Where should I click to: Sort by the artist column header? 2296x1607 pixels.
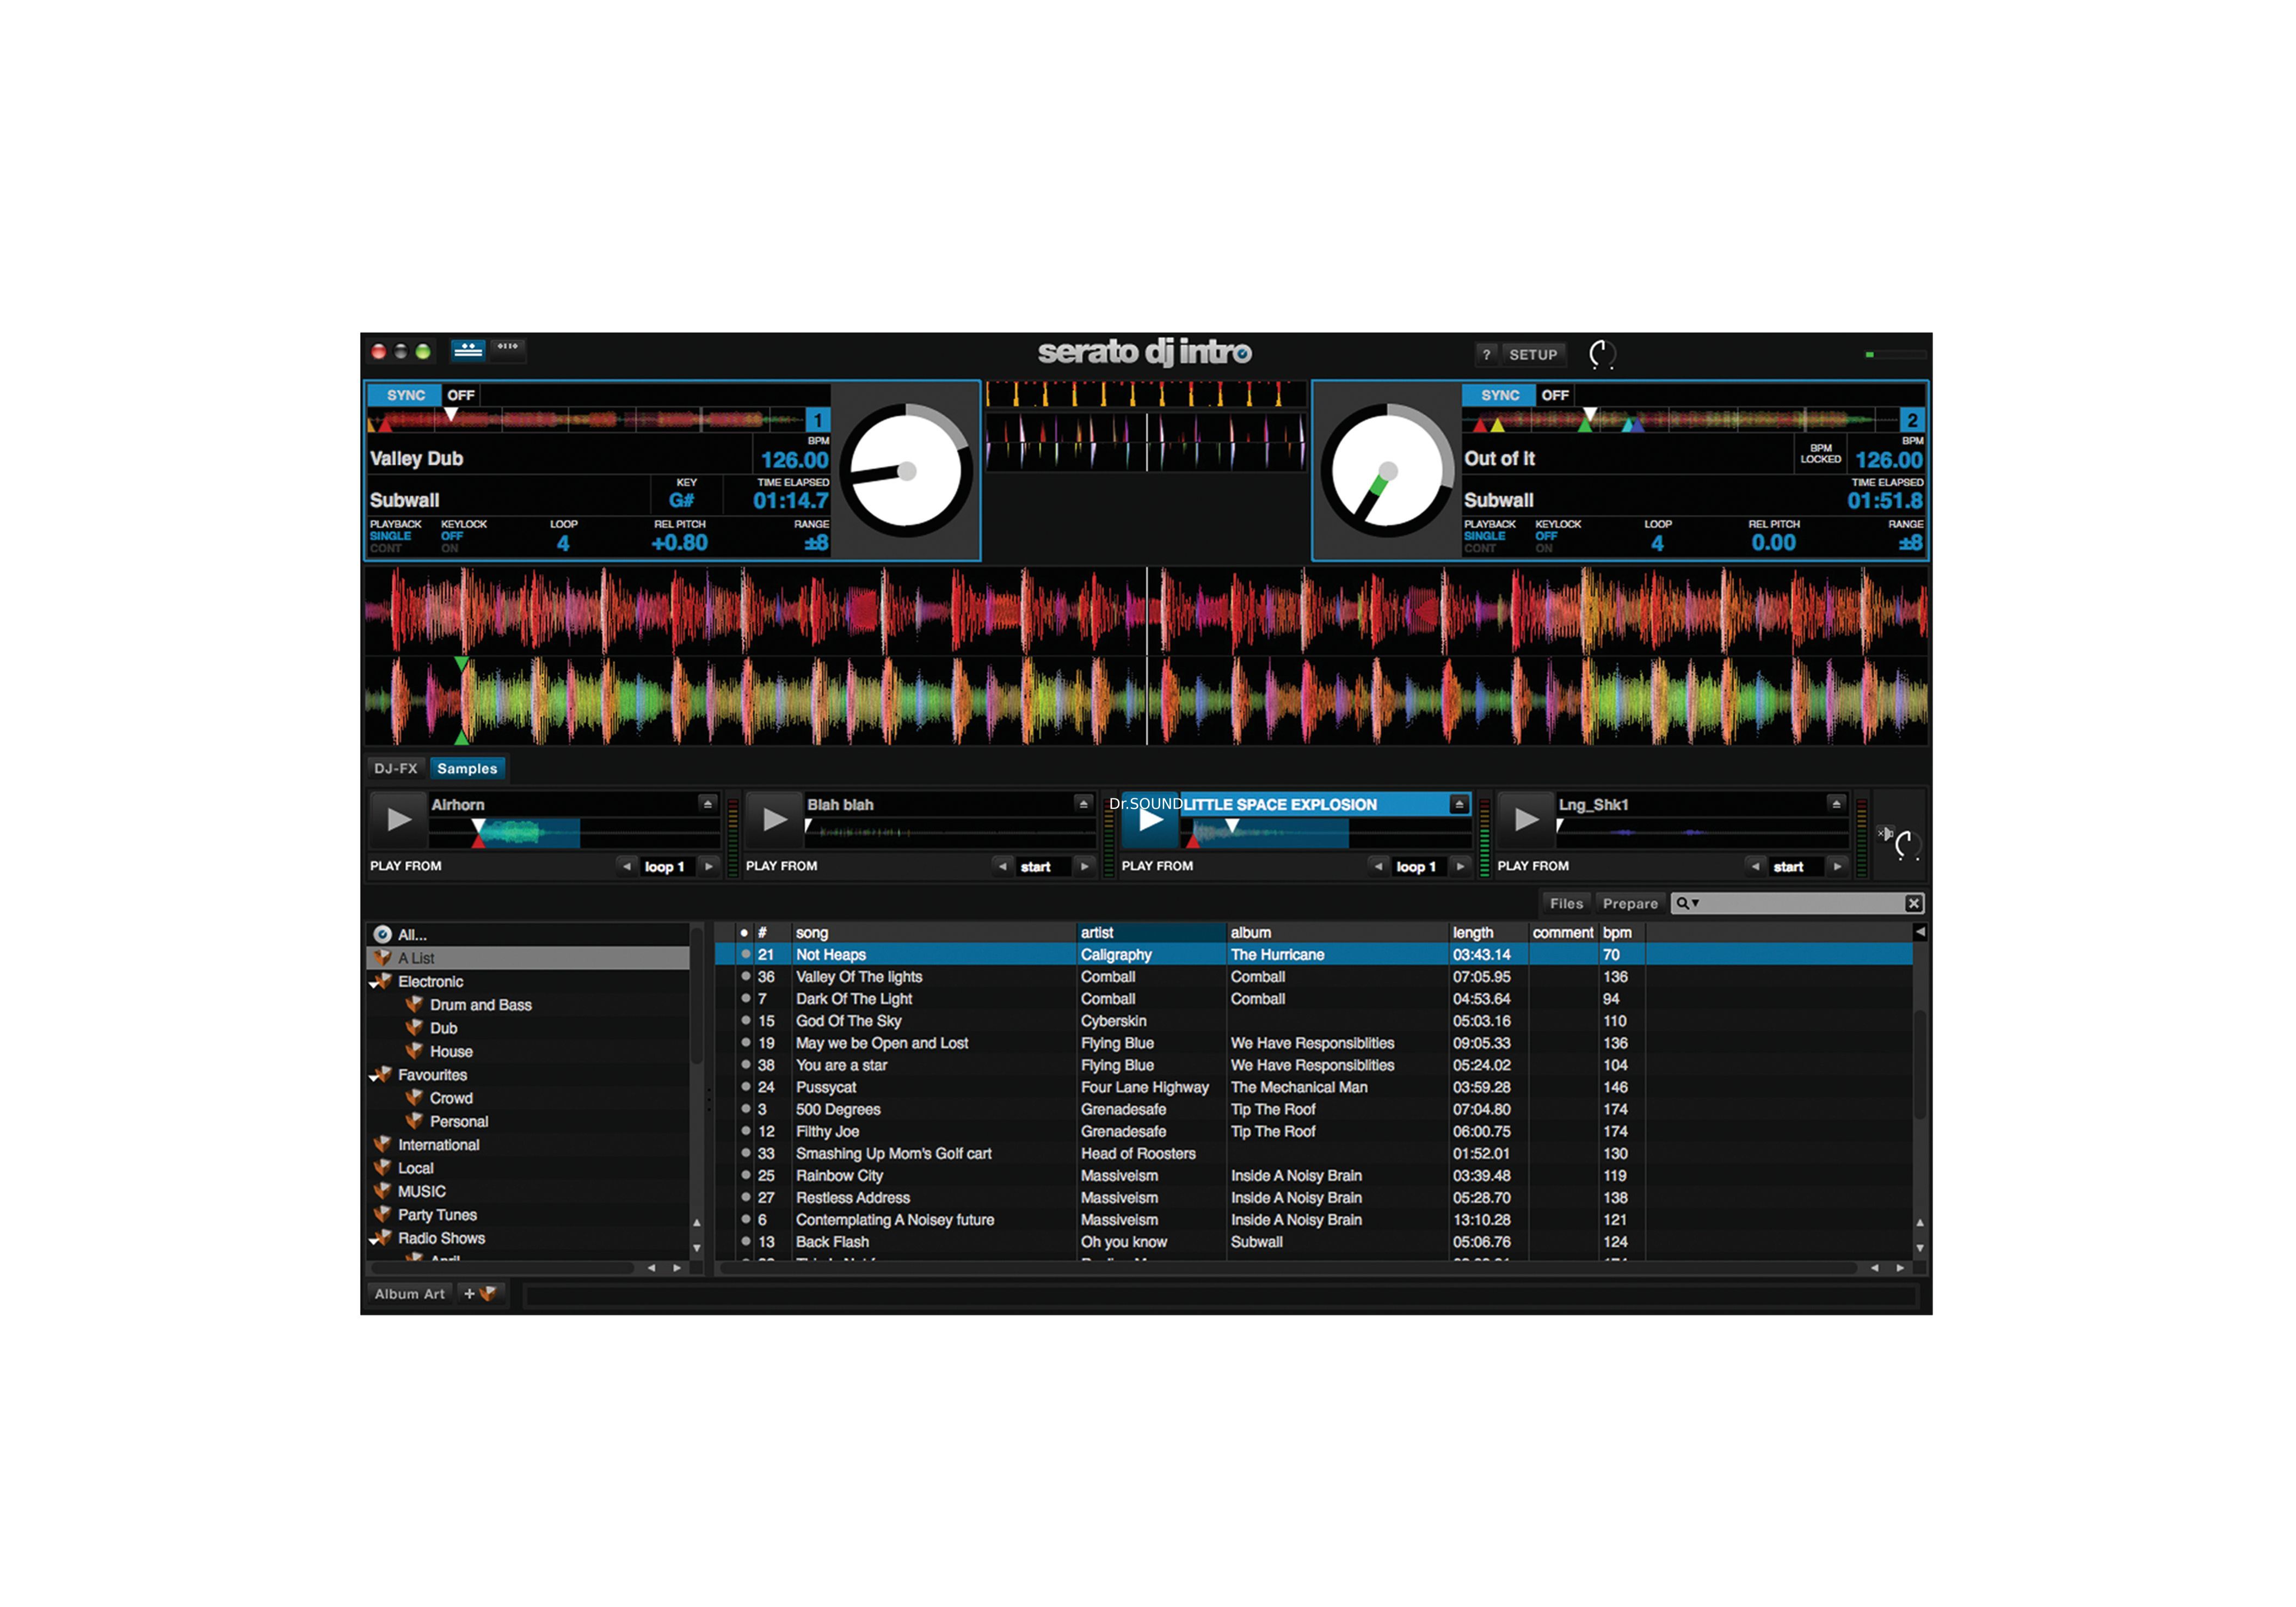click(1151, 932)
